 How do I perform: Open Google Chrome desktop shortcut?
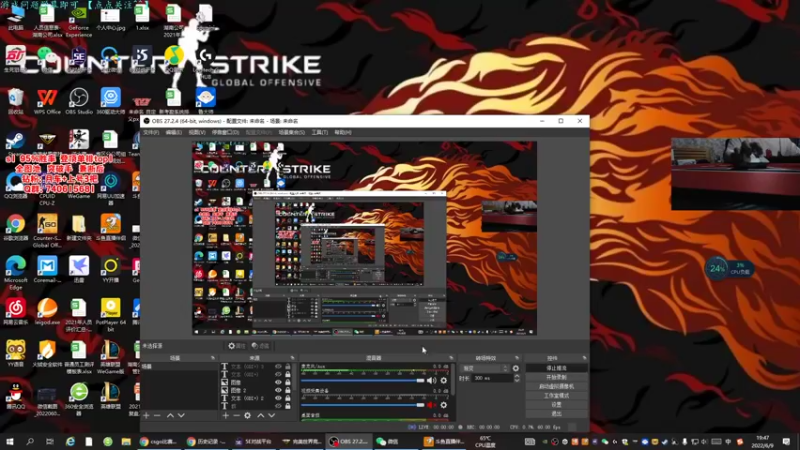15,228
